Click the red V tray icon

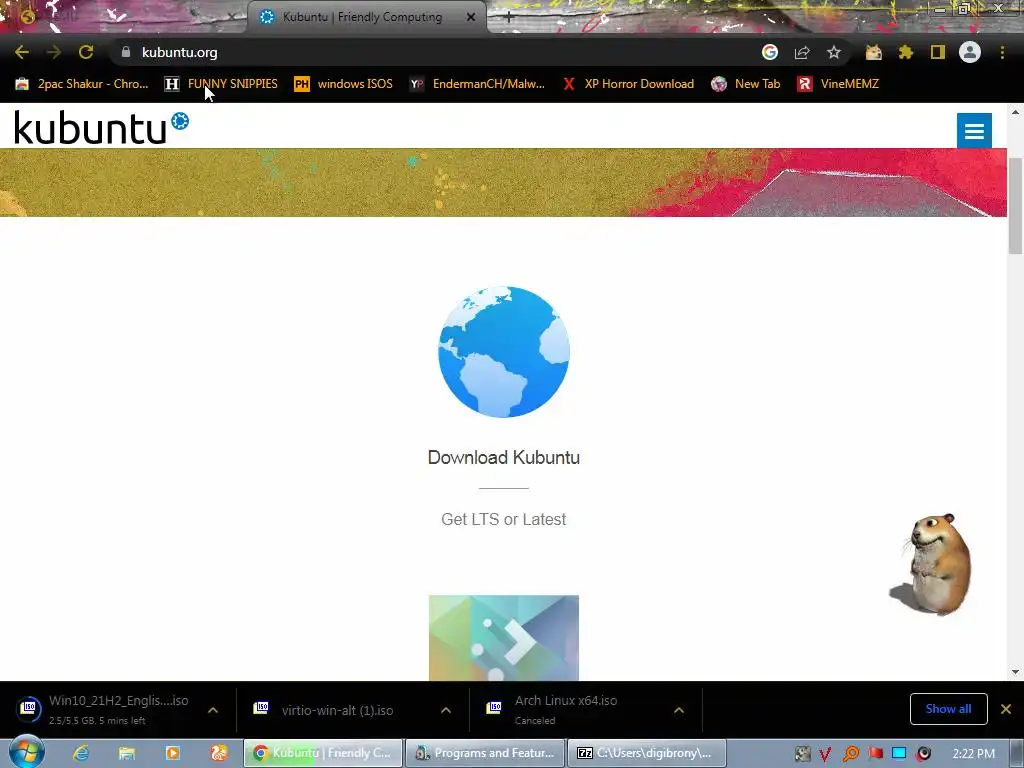pyautogui.click(x=825, y=754)
